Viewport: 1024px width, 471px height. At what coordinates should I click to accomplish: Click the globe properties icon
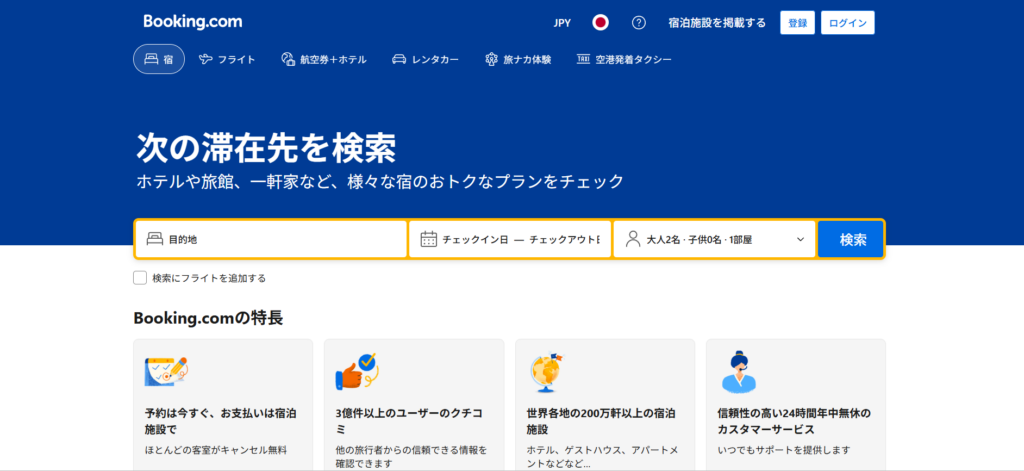tap(546, 372)
